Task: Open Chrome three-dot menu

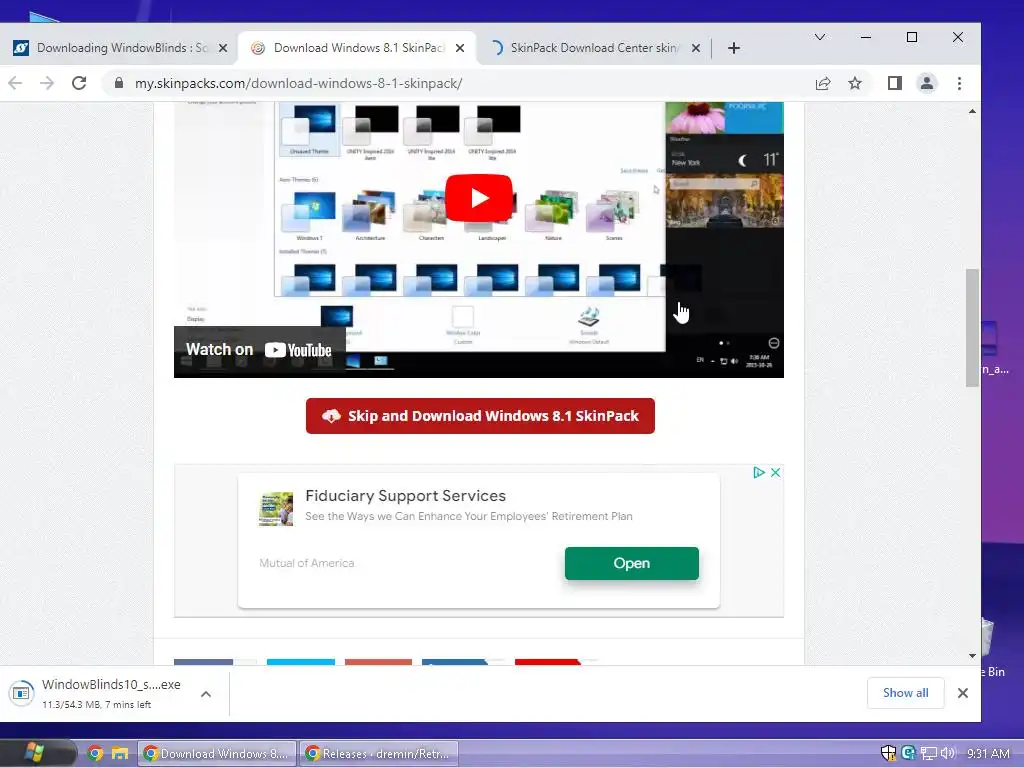Action: click(x=959, y=83)
